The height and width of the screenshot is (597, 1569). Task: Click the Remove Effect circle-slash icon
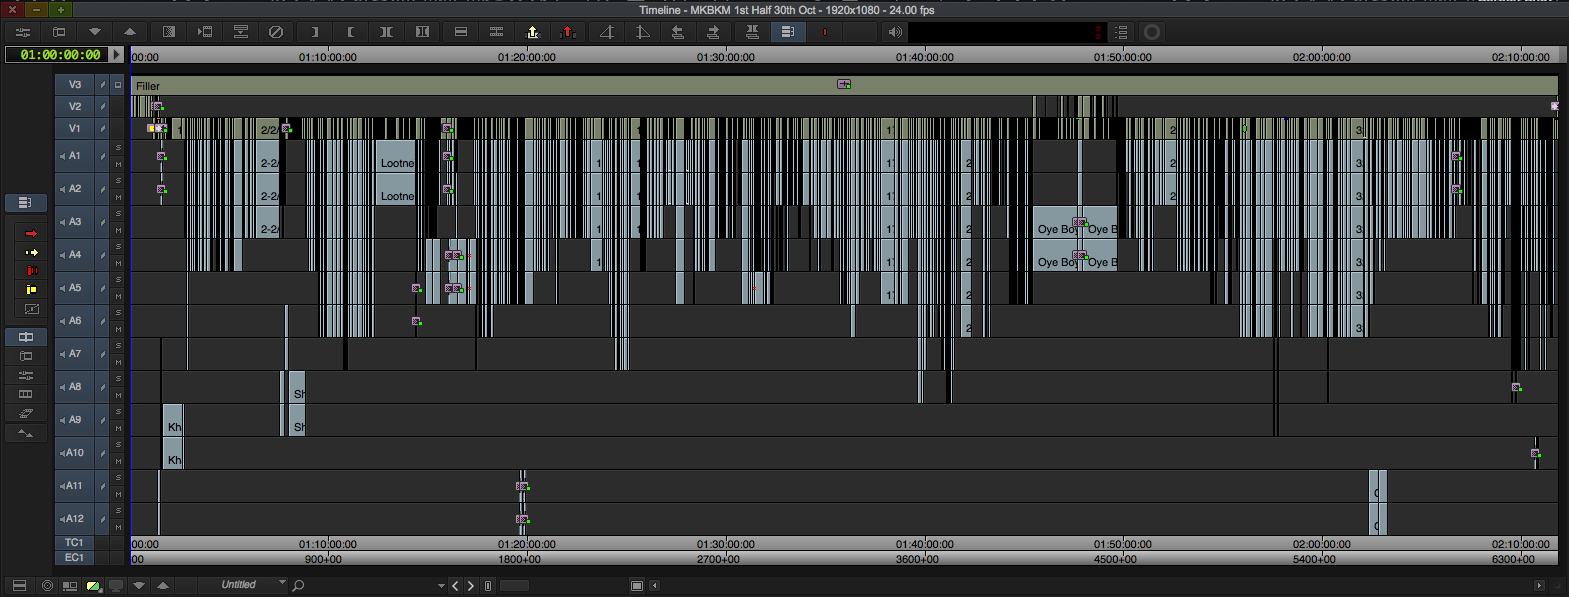(x=276, y=32)
